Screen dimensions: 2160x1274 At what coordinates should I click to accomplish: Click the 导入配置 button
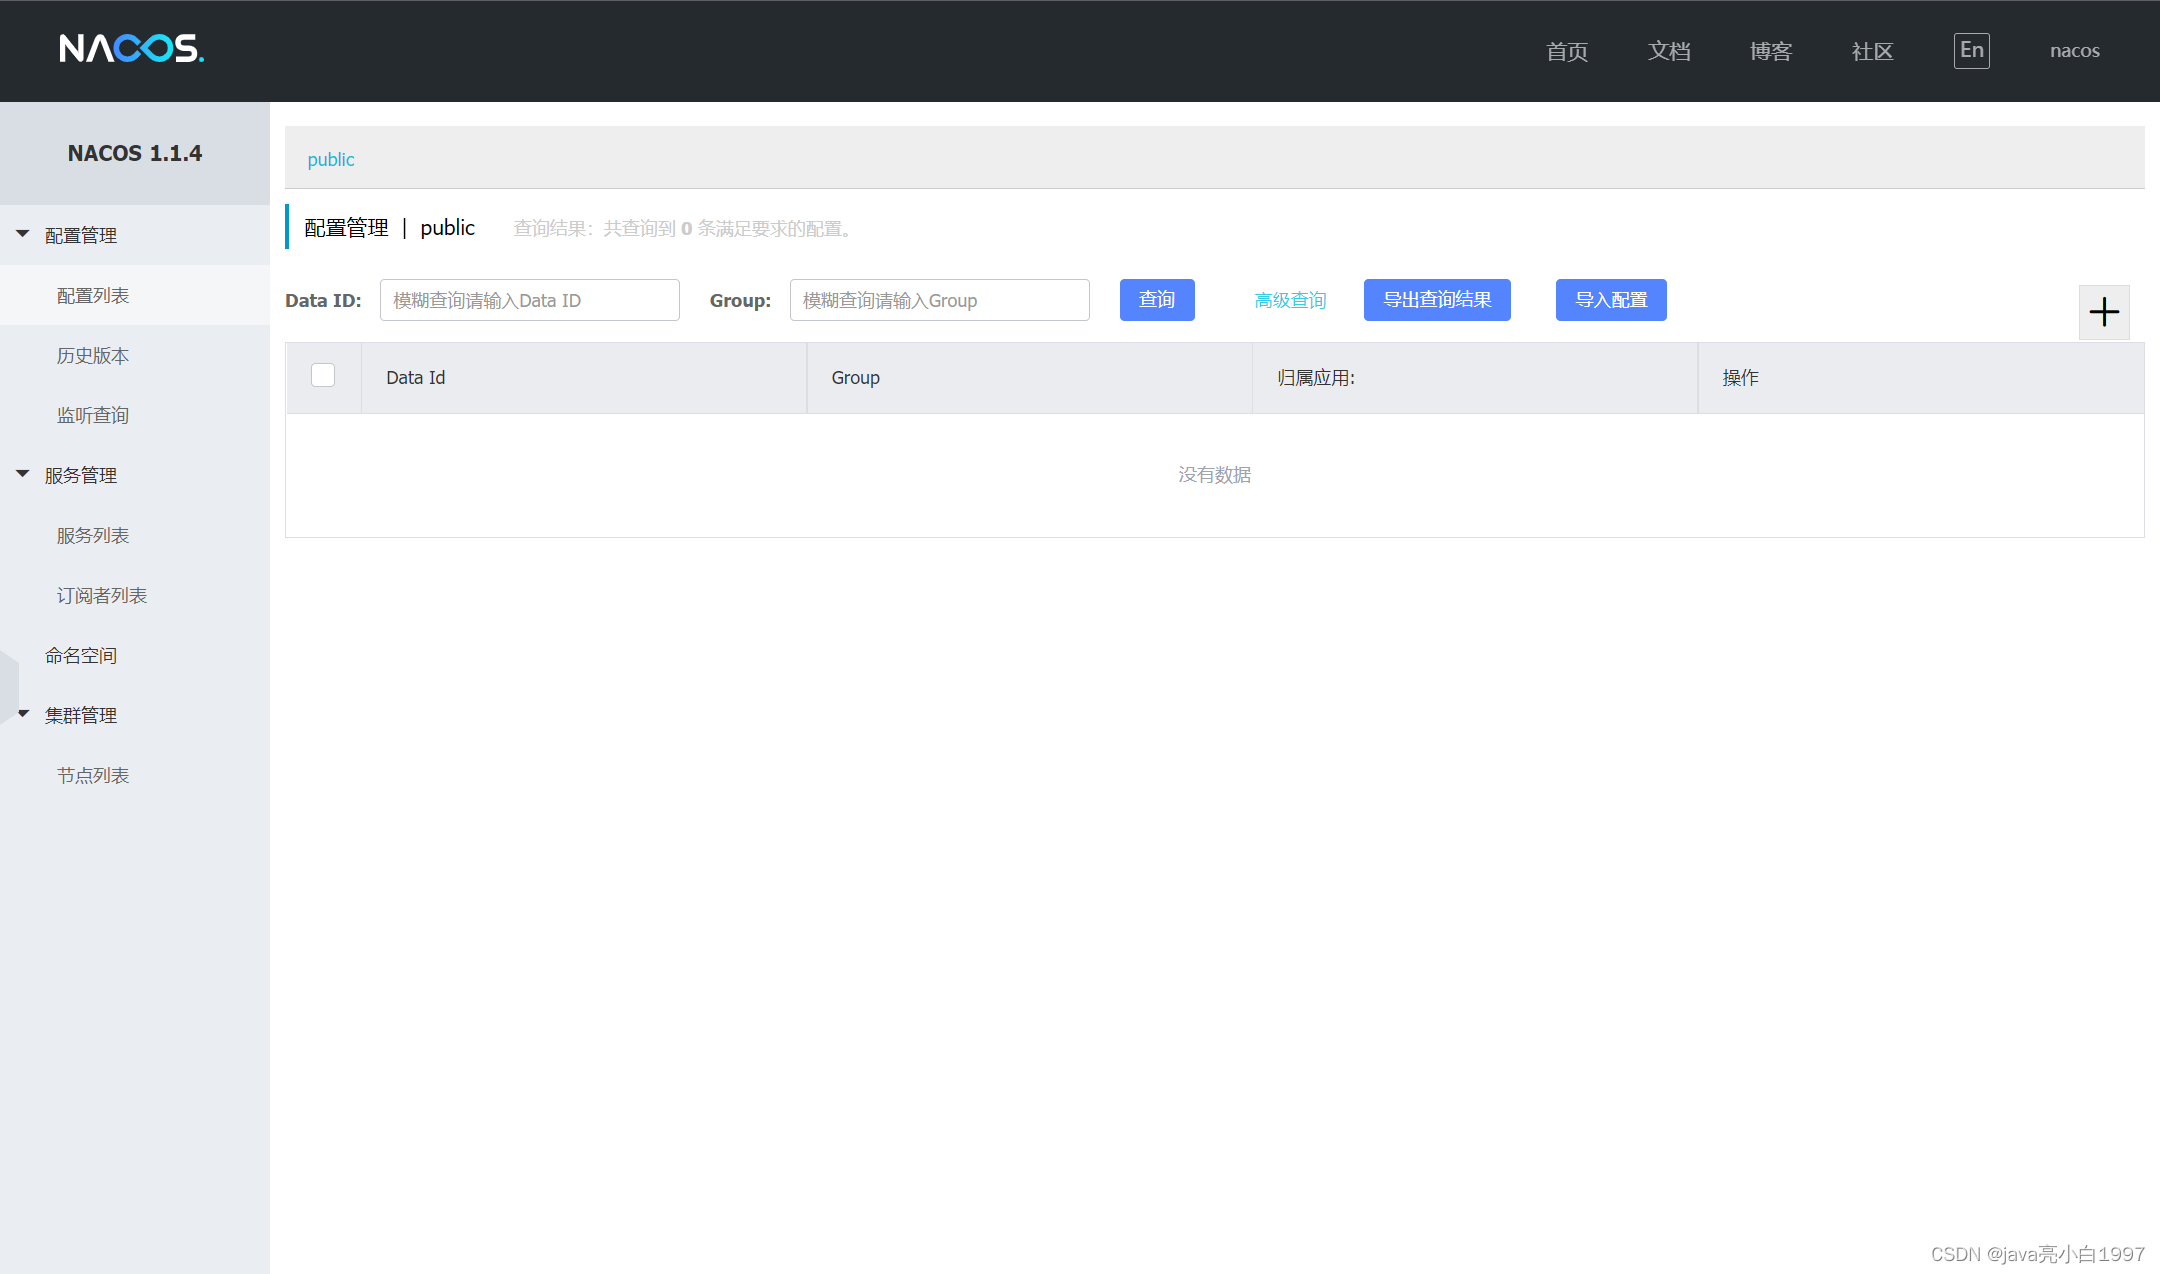click(x=1610, y=300)
